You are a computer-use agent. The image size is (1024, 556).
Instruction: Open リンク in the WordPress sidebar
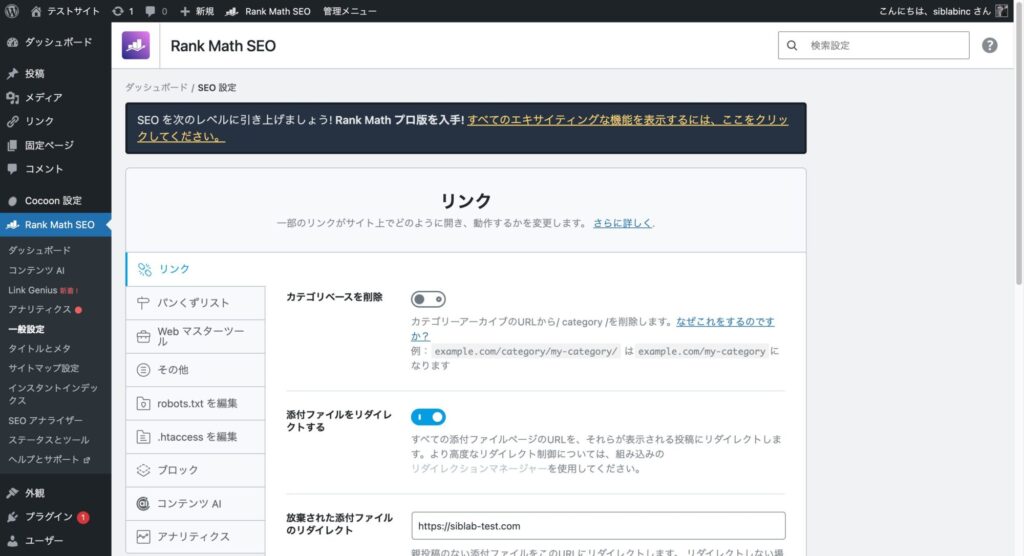[x=56, y=121]
